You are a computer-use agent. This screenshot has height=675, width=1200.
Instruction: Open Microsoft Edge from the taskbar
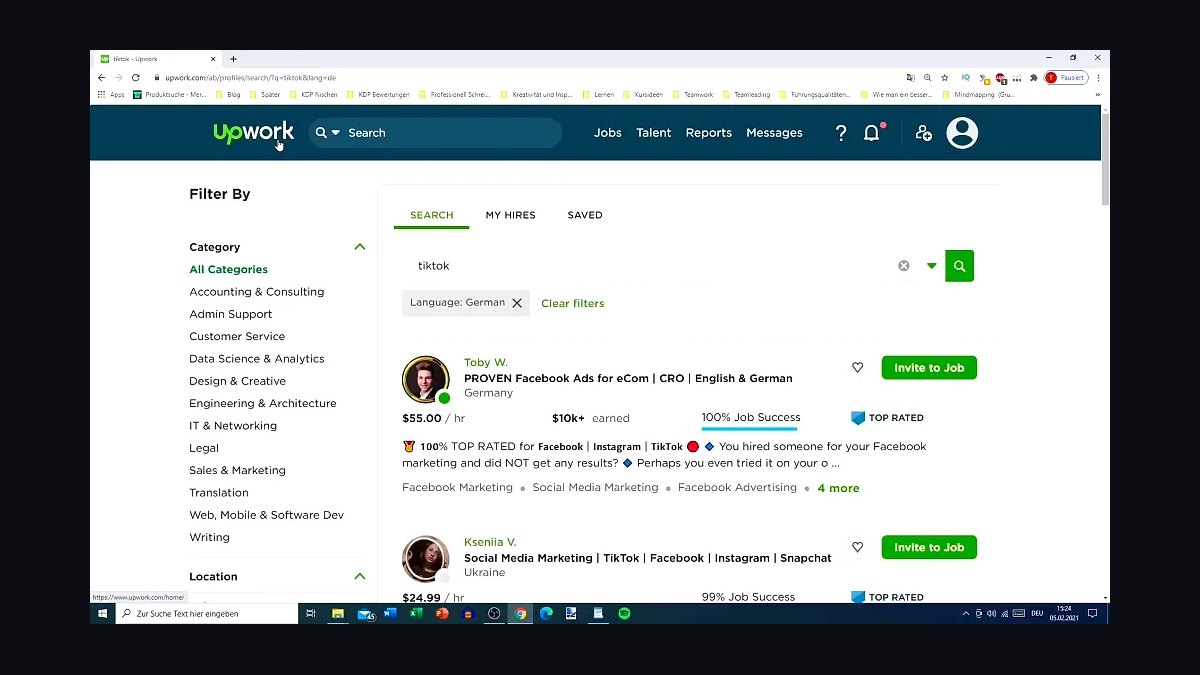click(546, 613)
